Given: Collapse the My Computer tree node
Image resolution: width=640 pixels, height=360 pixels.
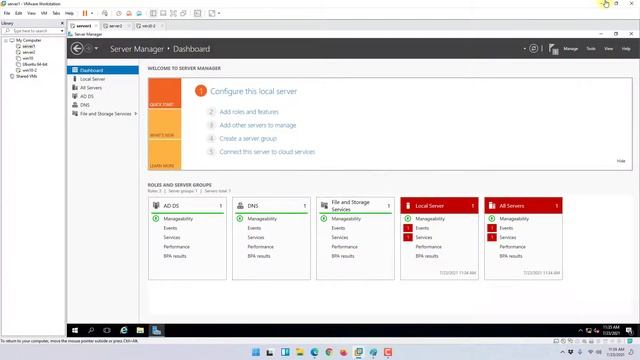Looking at the screenshot, I should click(6, 40).
